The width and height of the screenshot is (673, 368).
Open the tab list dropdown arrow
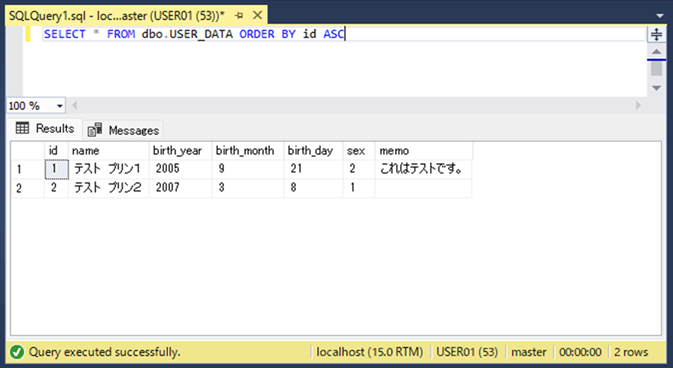[660, 16]
